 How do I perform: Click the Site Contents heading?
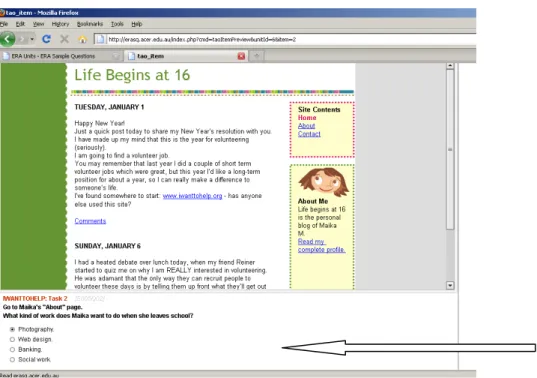point(319,110)
